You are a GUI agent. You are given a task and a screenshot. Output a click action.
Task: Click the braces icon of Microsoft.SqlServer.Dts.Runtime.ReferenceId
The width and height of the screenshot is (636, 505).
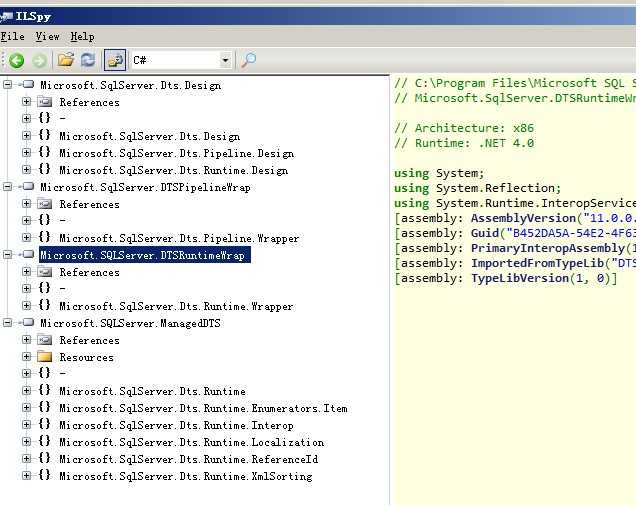45,458
